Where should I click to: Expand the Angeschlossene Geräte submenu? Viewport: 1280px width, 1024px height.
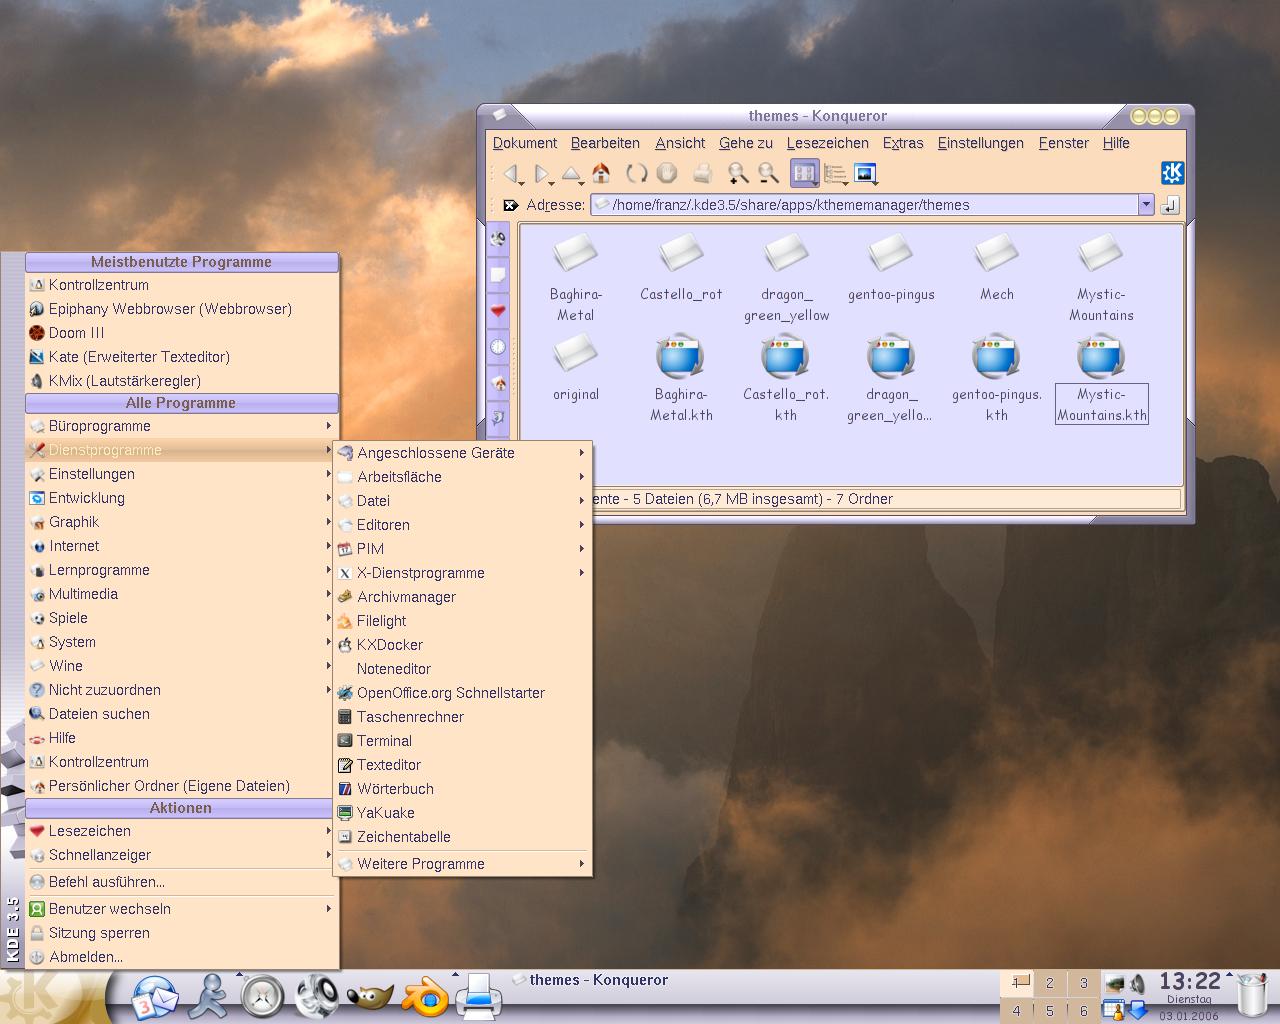[x=462, y=453]
